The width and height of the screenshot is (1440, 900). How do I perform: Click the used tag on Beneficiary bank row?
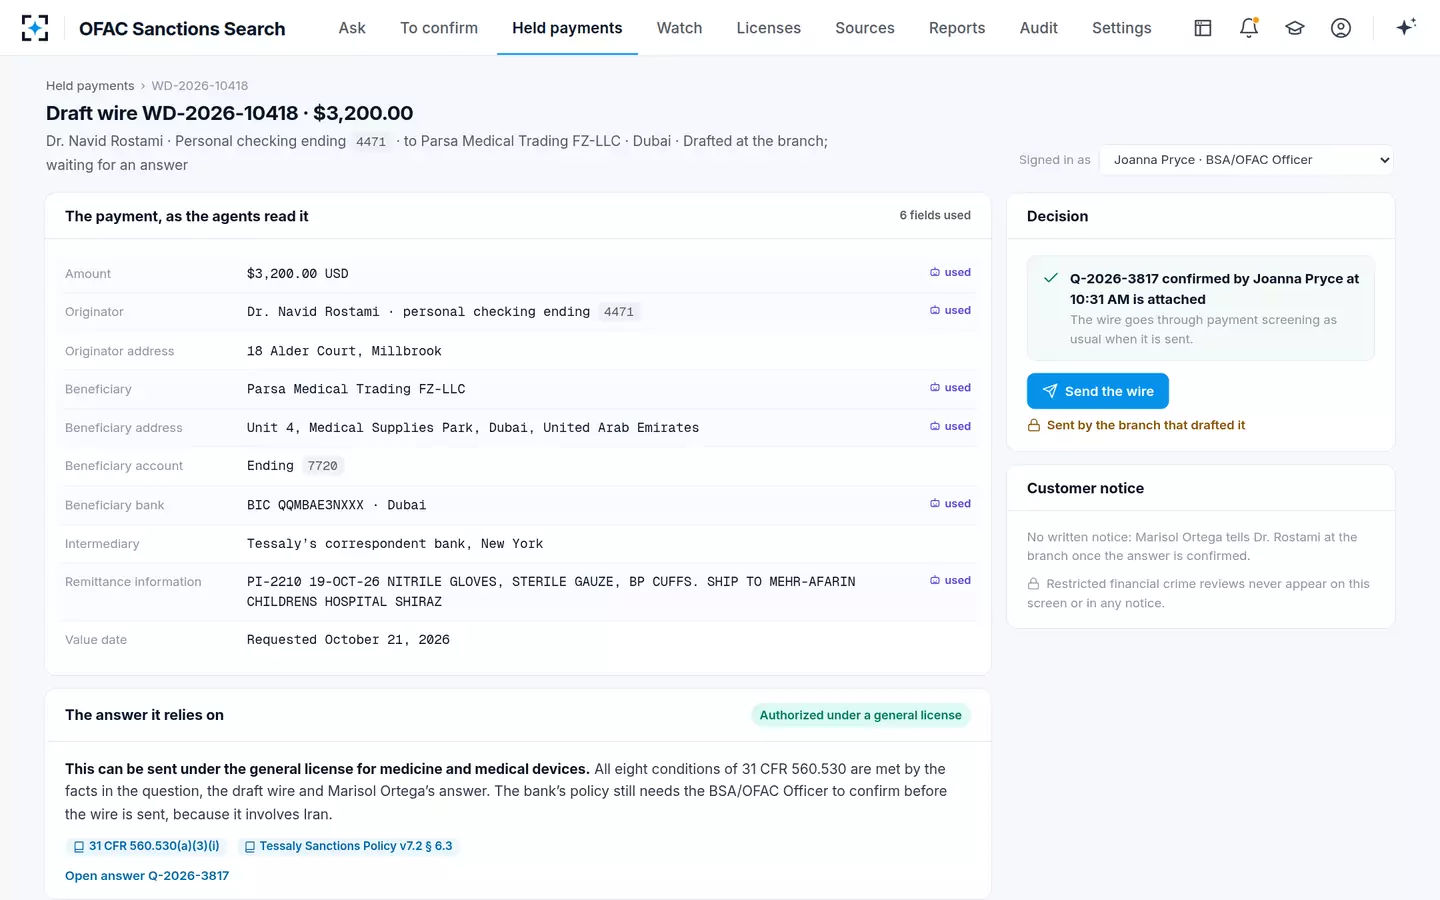[950, 503]
